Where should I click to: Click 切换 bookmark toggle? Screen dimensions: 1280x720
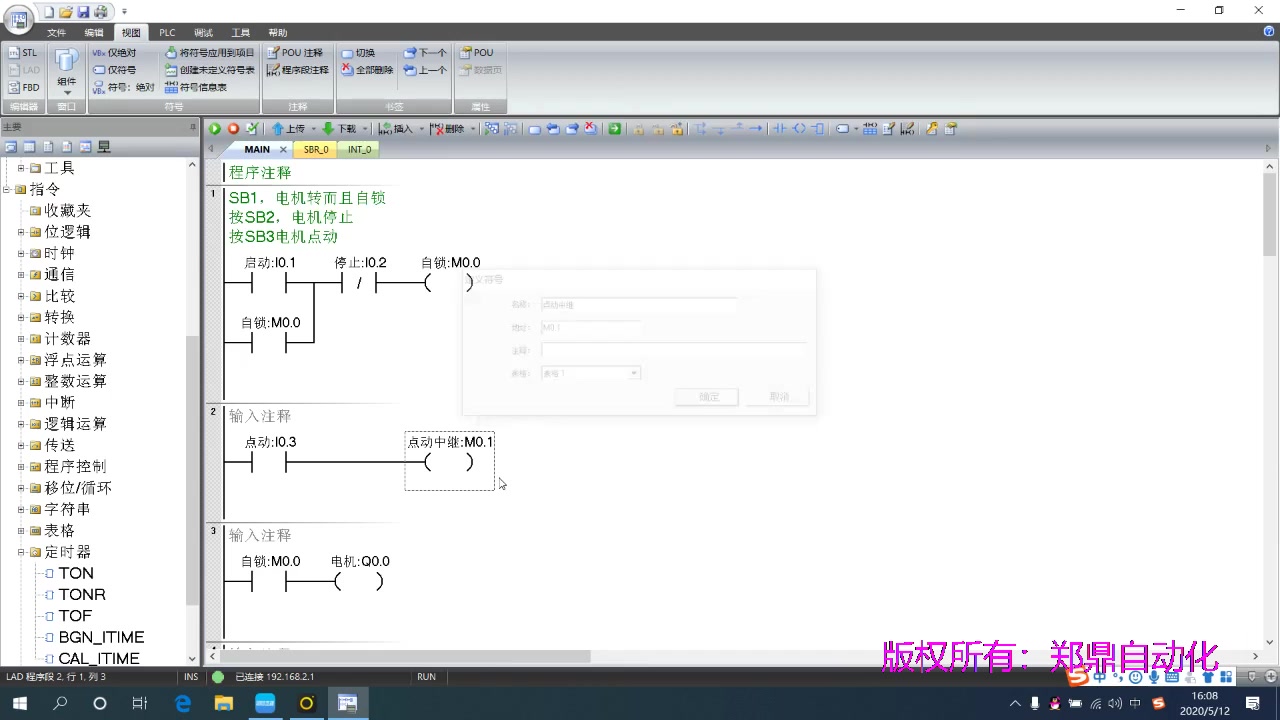coord(358,53)
